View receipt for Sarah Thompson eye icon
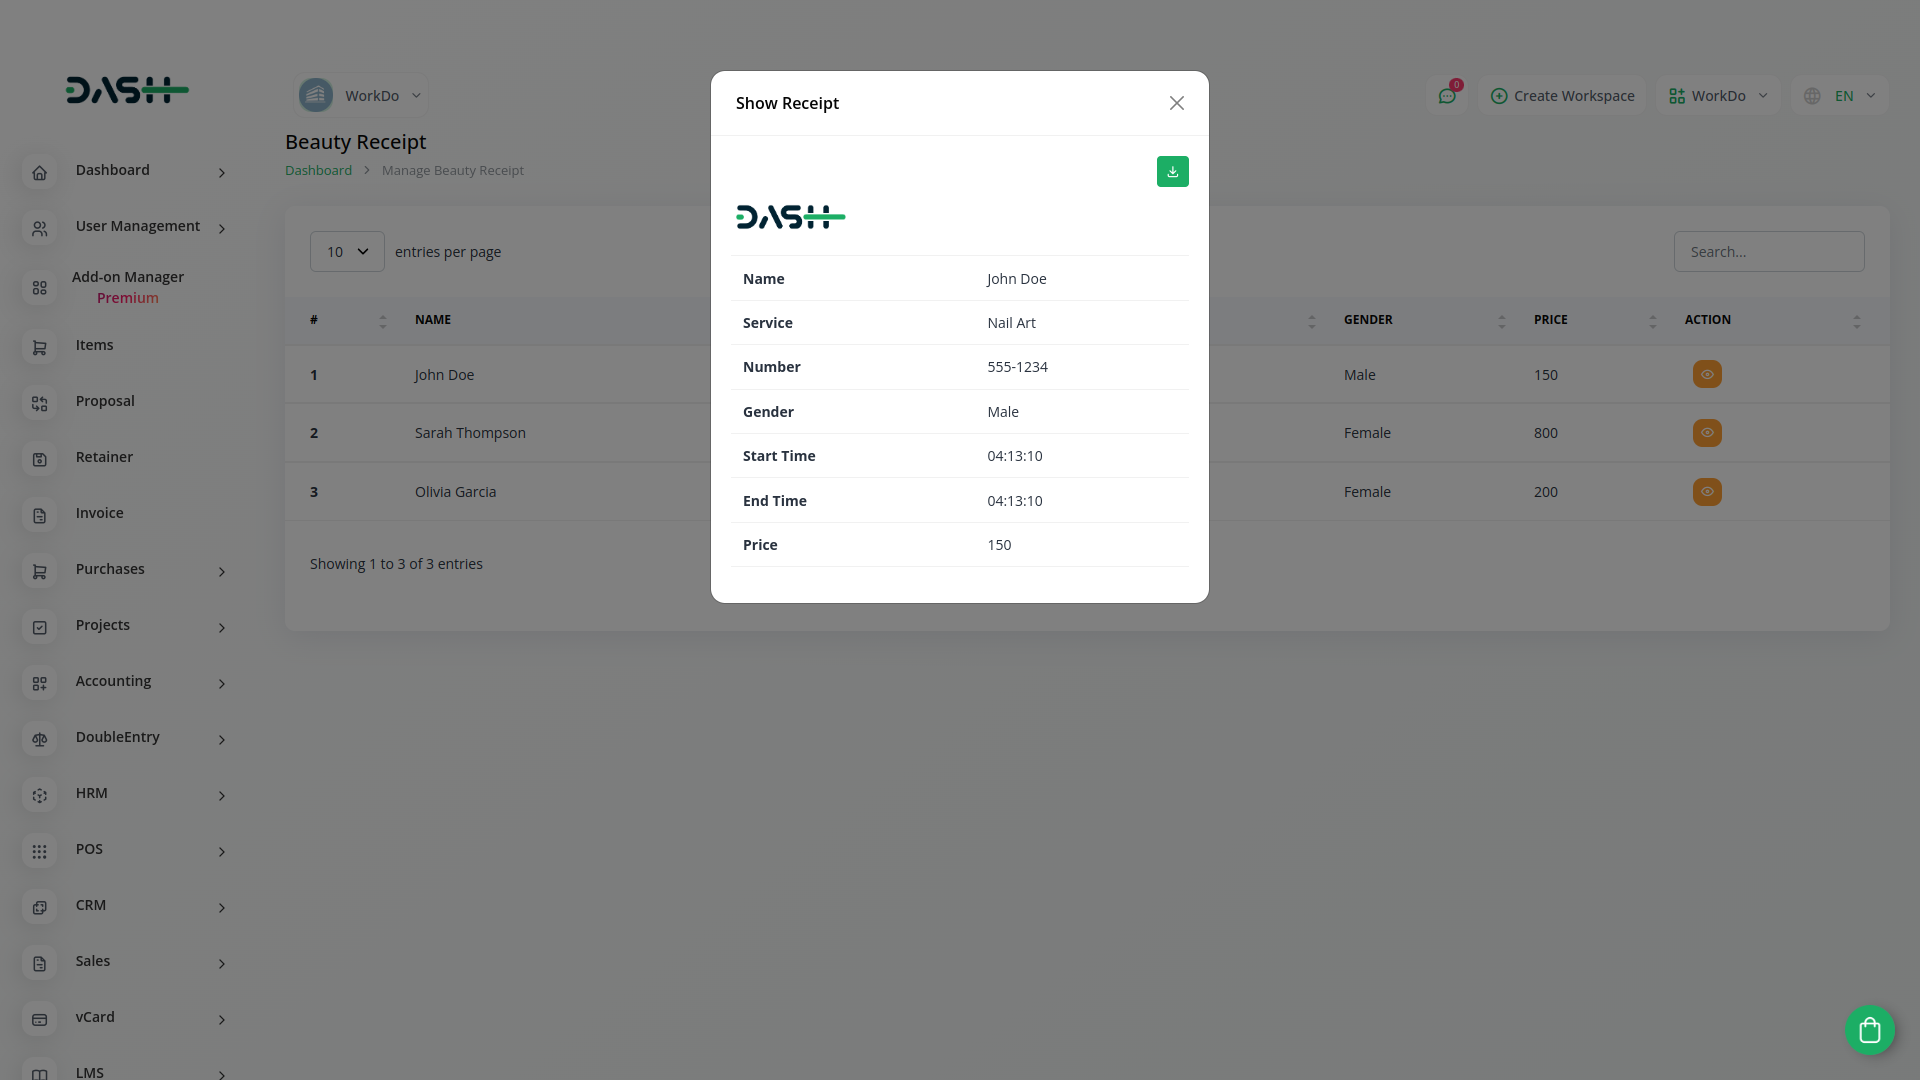Screen dimensions: 1920x1080 1706,433
